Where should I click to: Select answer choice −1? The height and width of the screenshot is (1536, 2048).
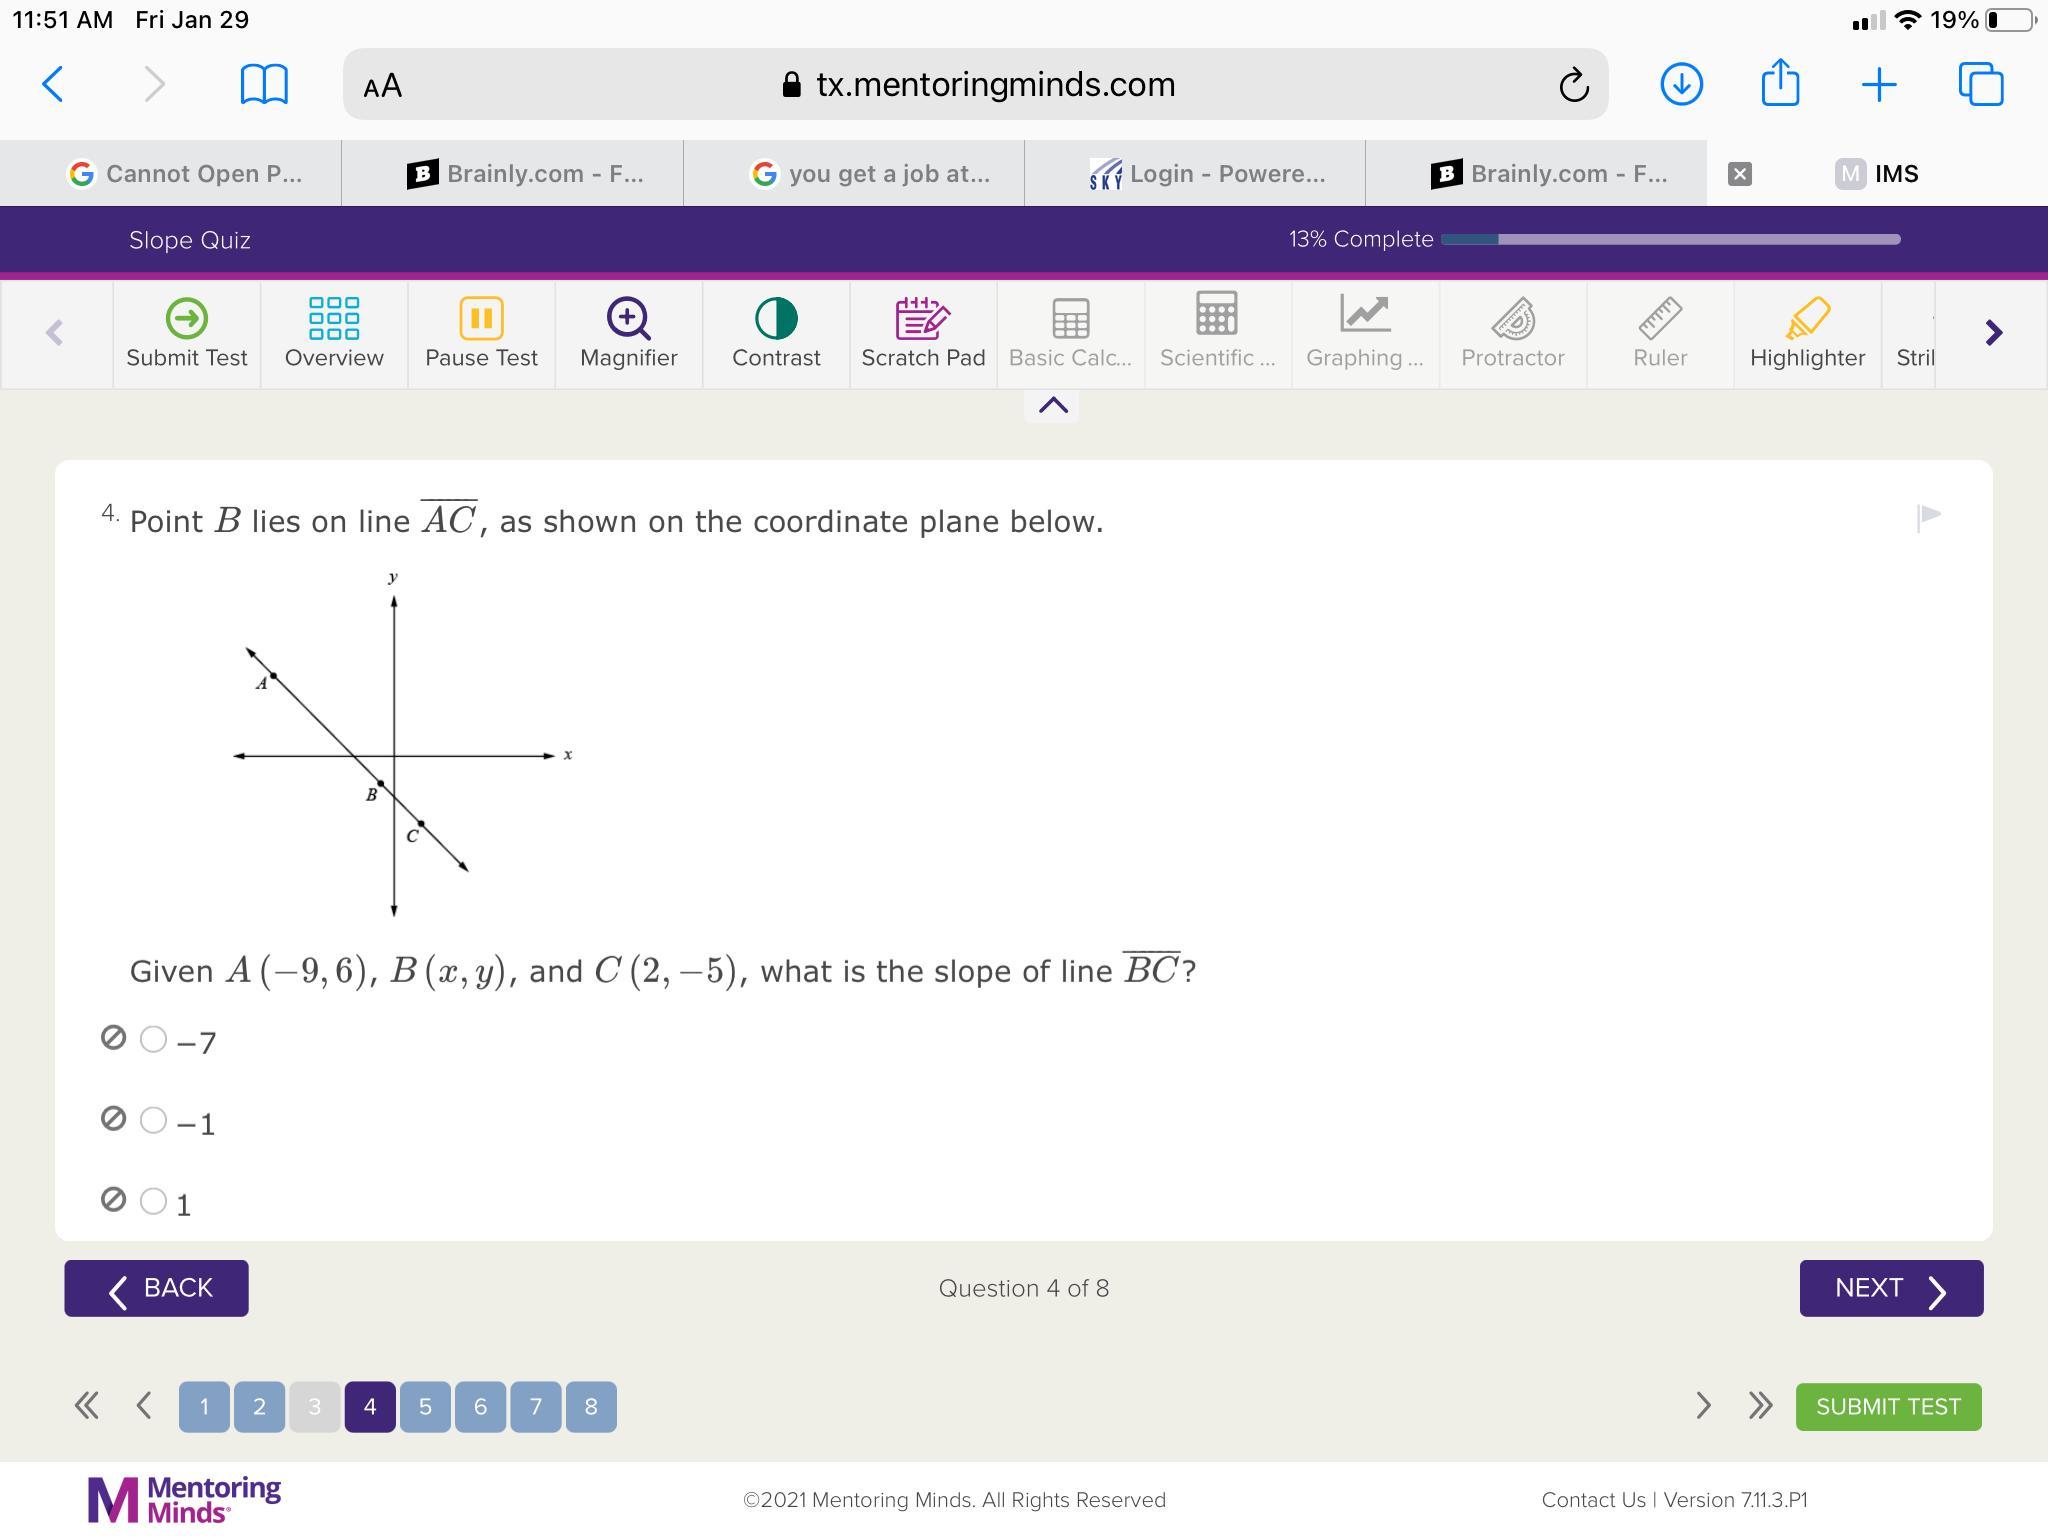click(153, 1120)
